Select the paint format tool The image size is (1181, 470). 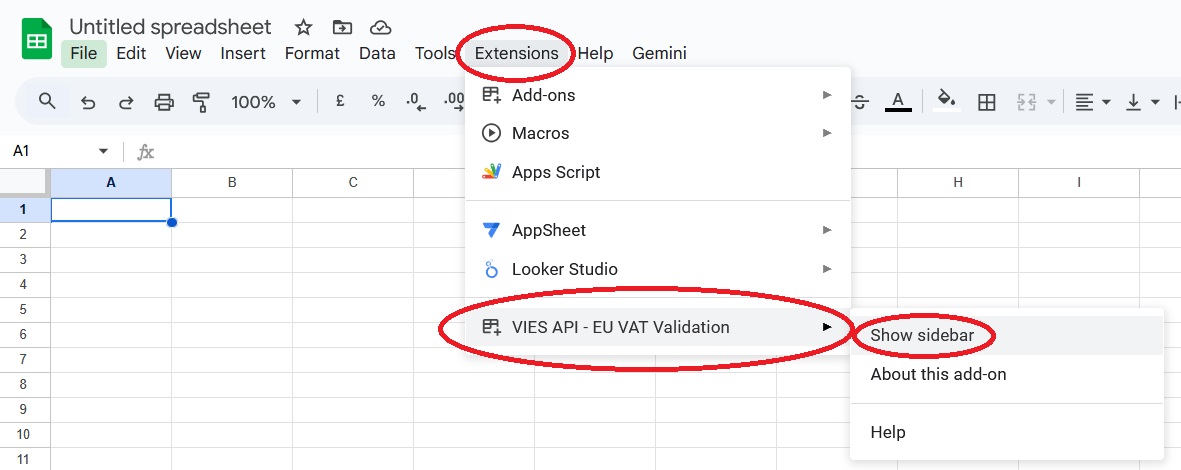click(201, 102)
